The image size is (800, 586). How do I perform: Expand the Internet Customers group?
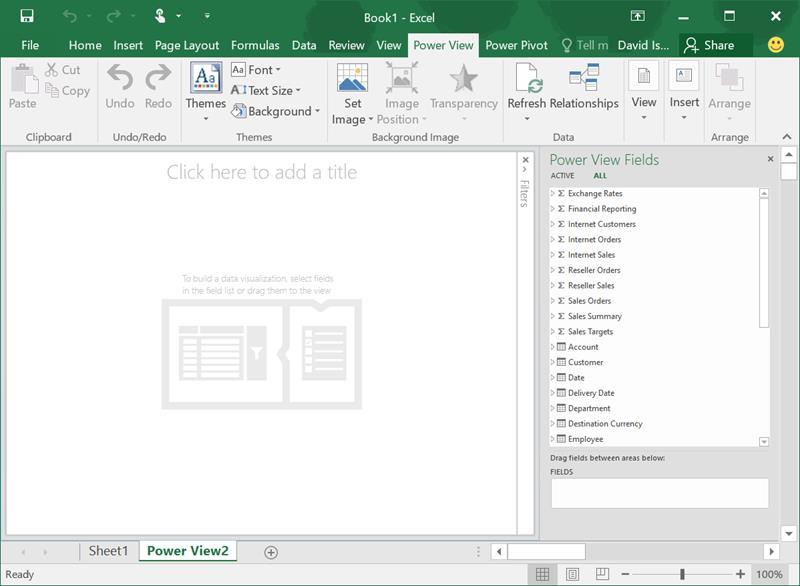pyautogui.click(x=553, y=224)
